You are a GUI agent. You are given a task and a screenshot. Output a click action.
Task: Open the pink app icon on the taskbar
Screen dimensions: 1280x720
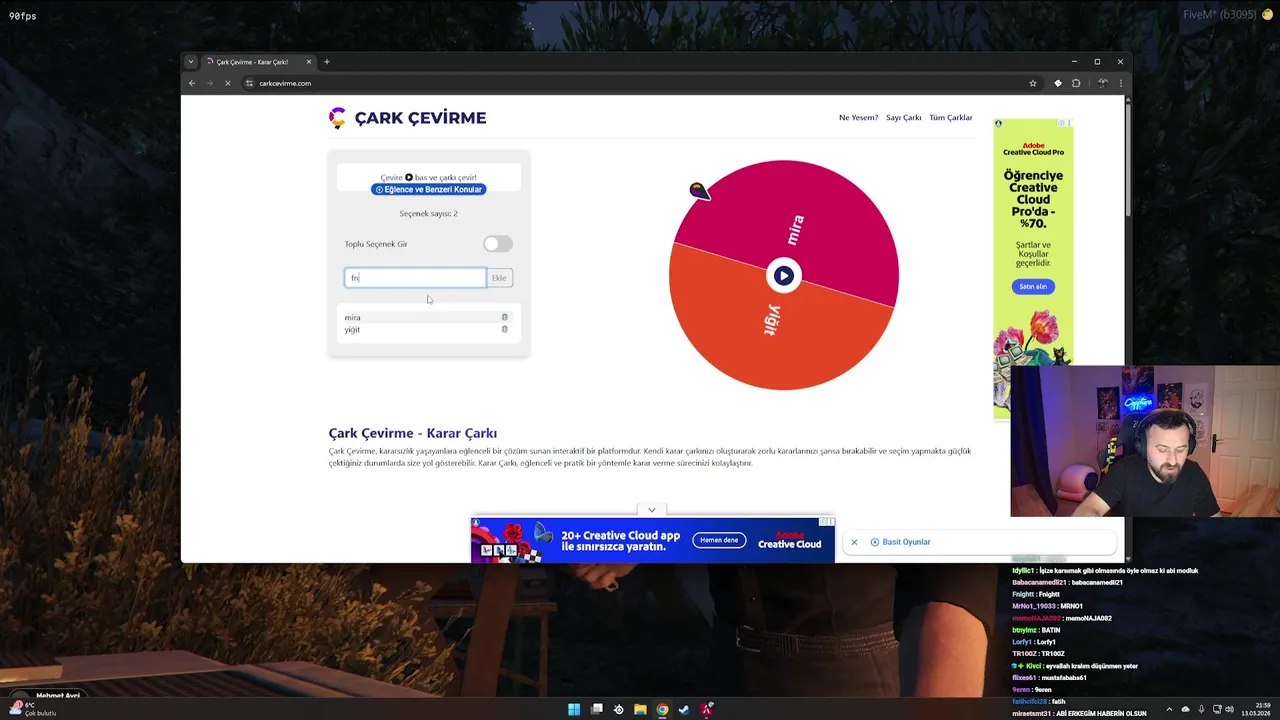click(x=707, y=710)
